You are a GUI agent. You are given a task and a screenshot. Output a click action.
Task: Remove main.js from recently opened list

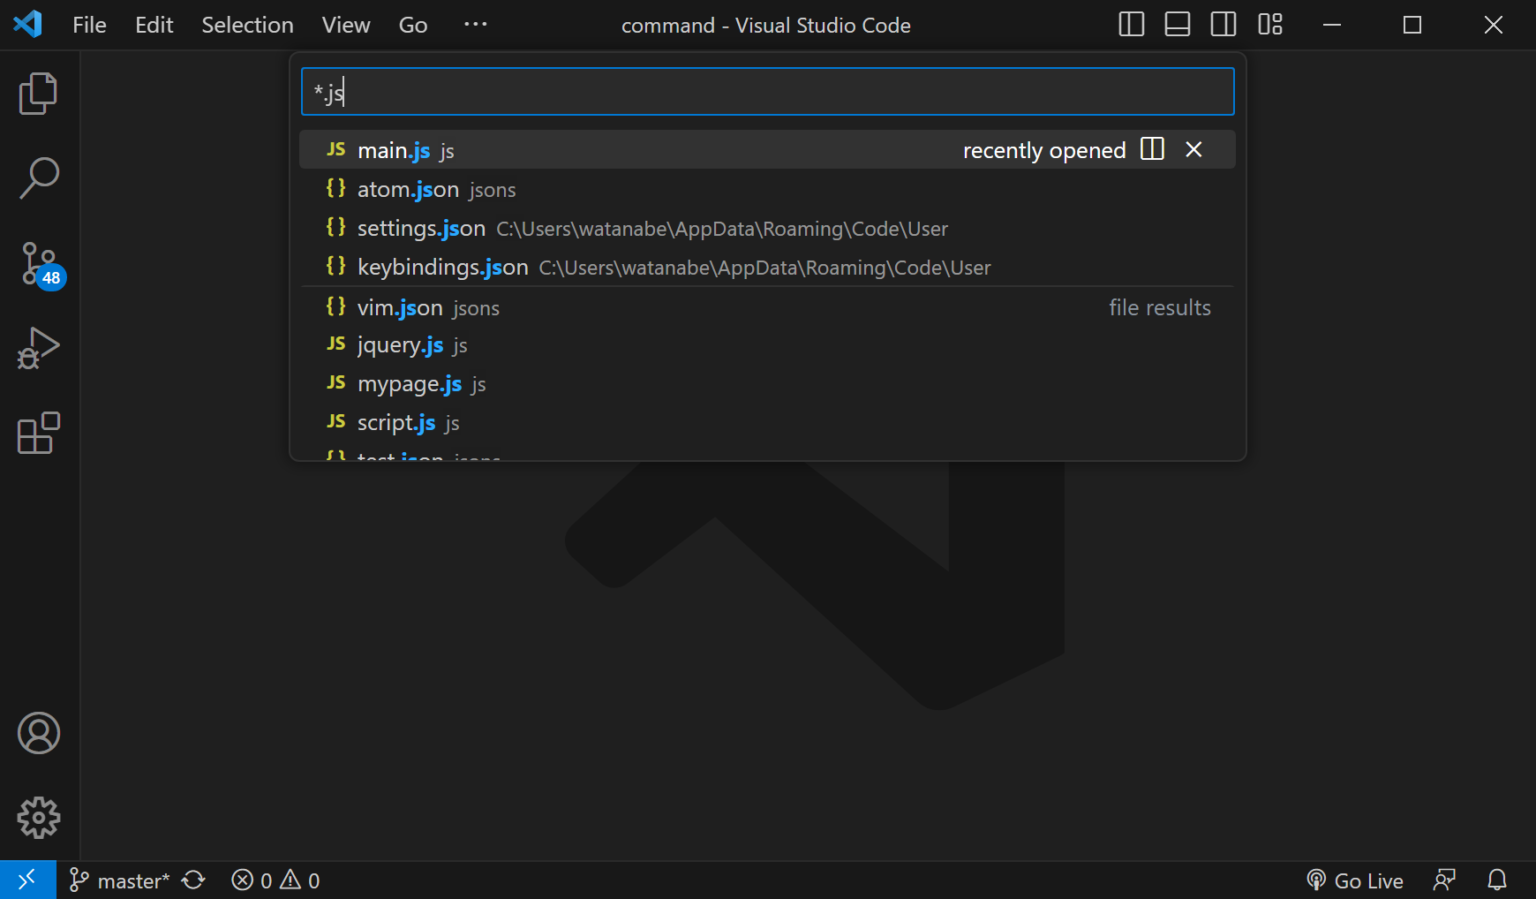(x=1194, y=149)
